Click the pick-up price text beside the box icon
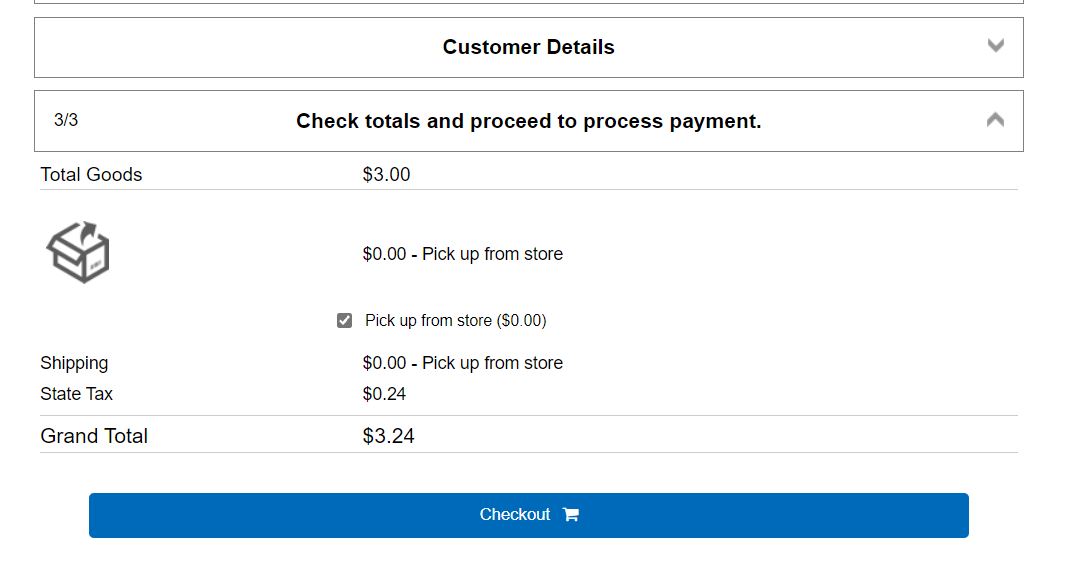Screen dimensions: 1065x571 click(x=463, y=254)
